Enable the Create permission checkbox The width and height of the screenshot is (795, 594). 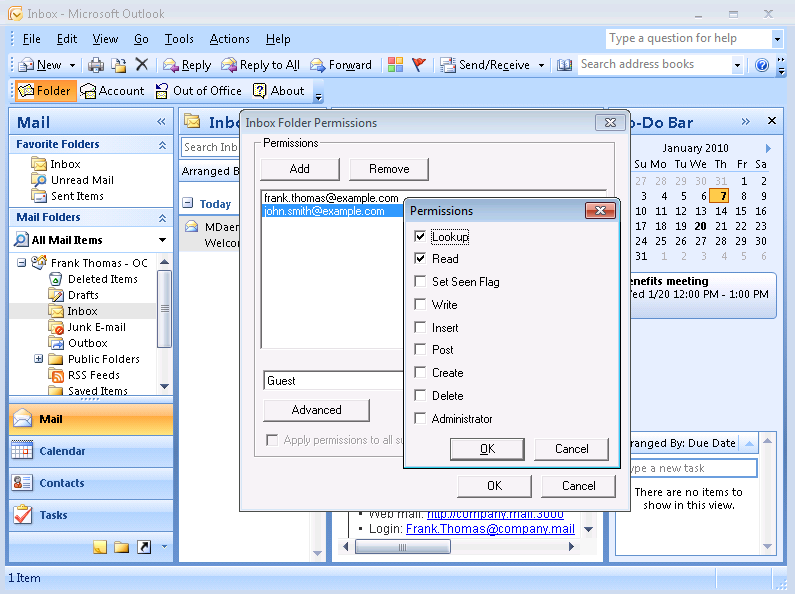click(x=420, y=373)
